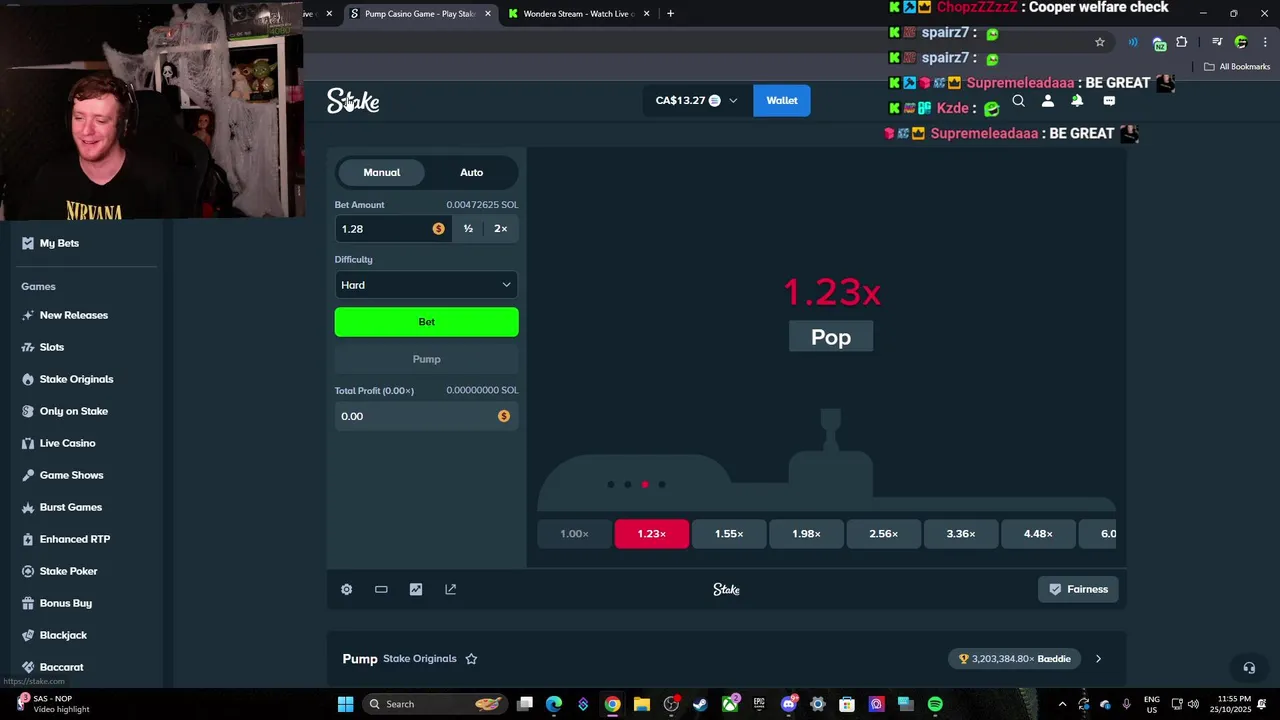Click the green Bet button

point(426,322)
